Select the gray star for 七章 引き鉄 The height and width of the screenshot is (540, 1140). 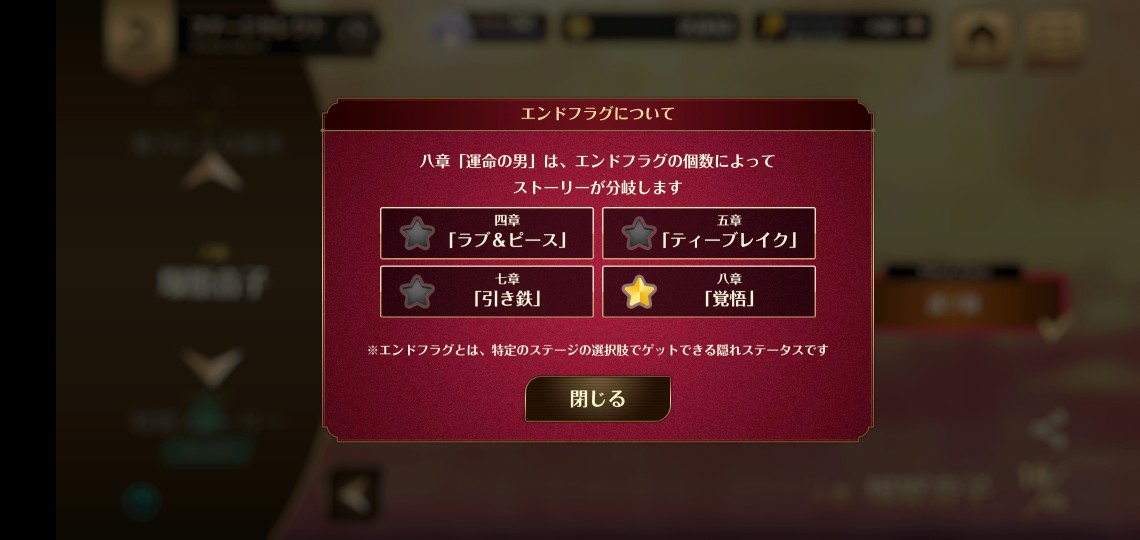pyautogui.click(x=417, y=292)
